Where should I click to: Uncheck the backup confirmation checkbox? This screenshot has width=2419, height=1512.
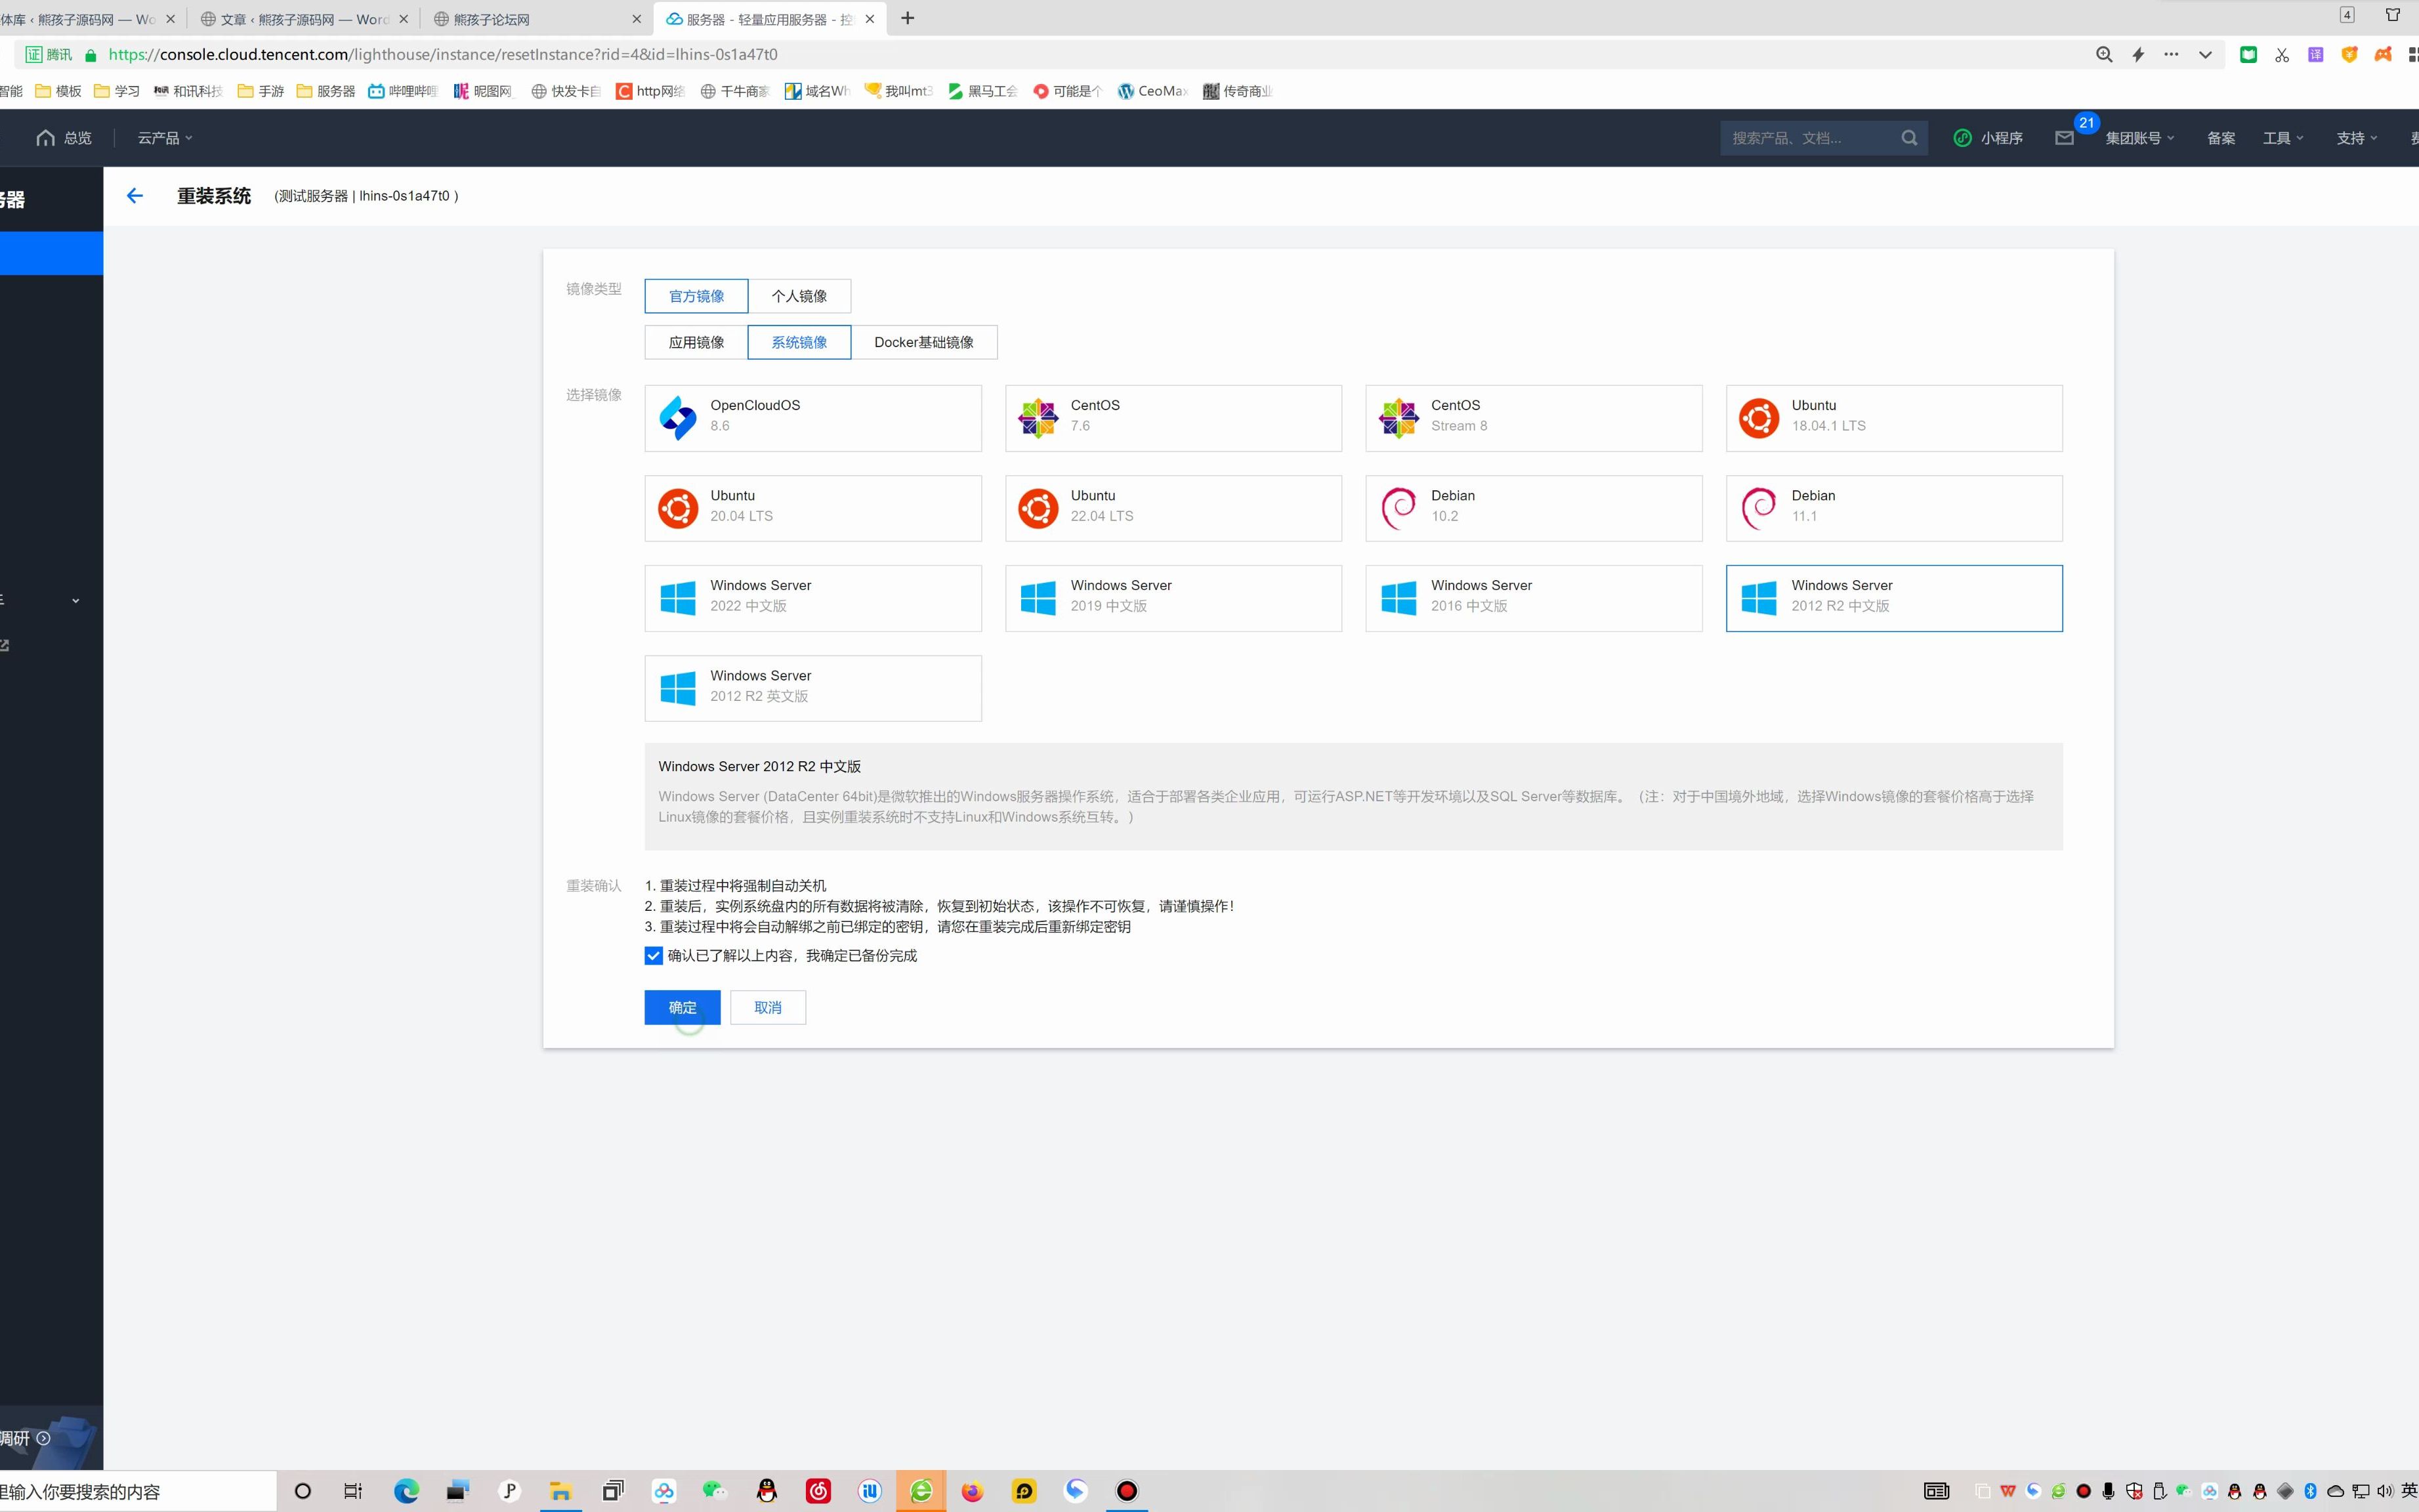point(653,956)
